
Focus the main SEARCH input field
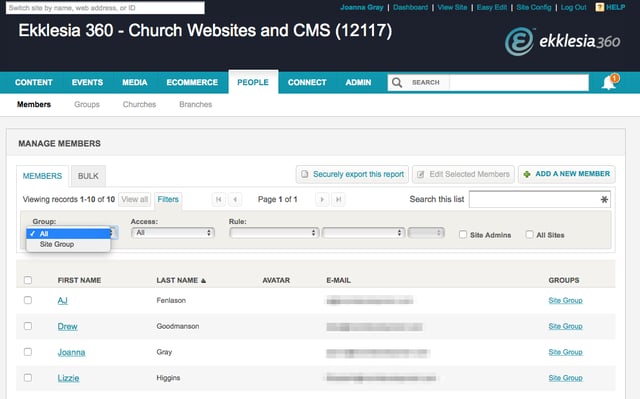518,82
